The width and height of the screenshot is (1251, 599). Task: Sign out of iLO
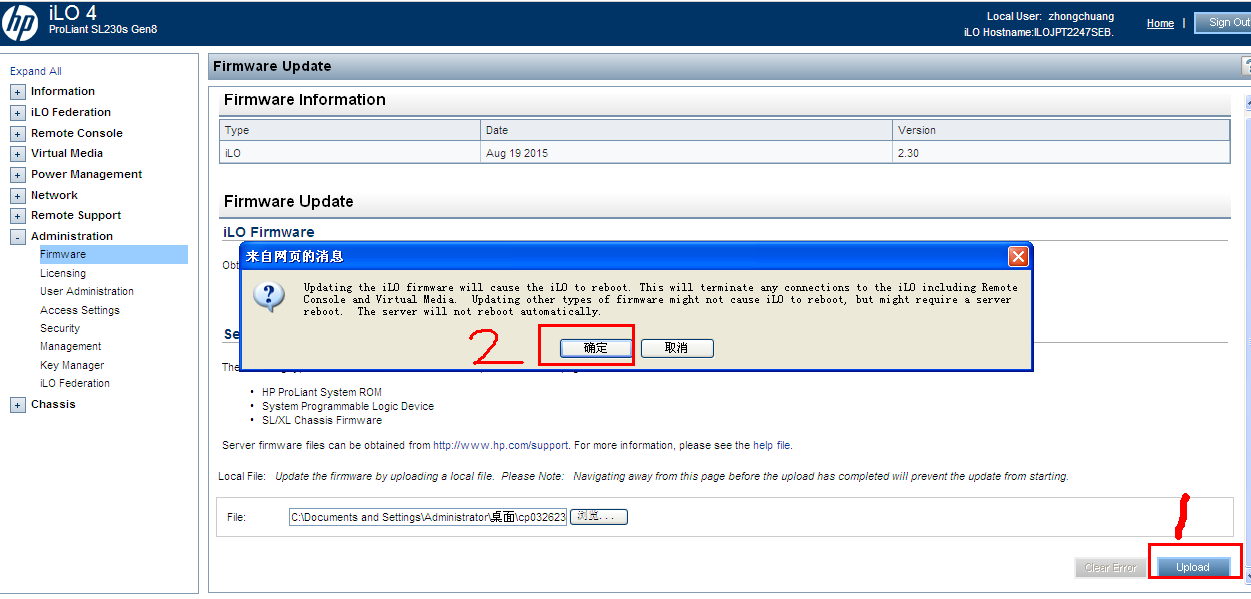point(1223,22)
